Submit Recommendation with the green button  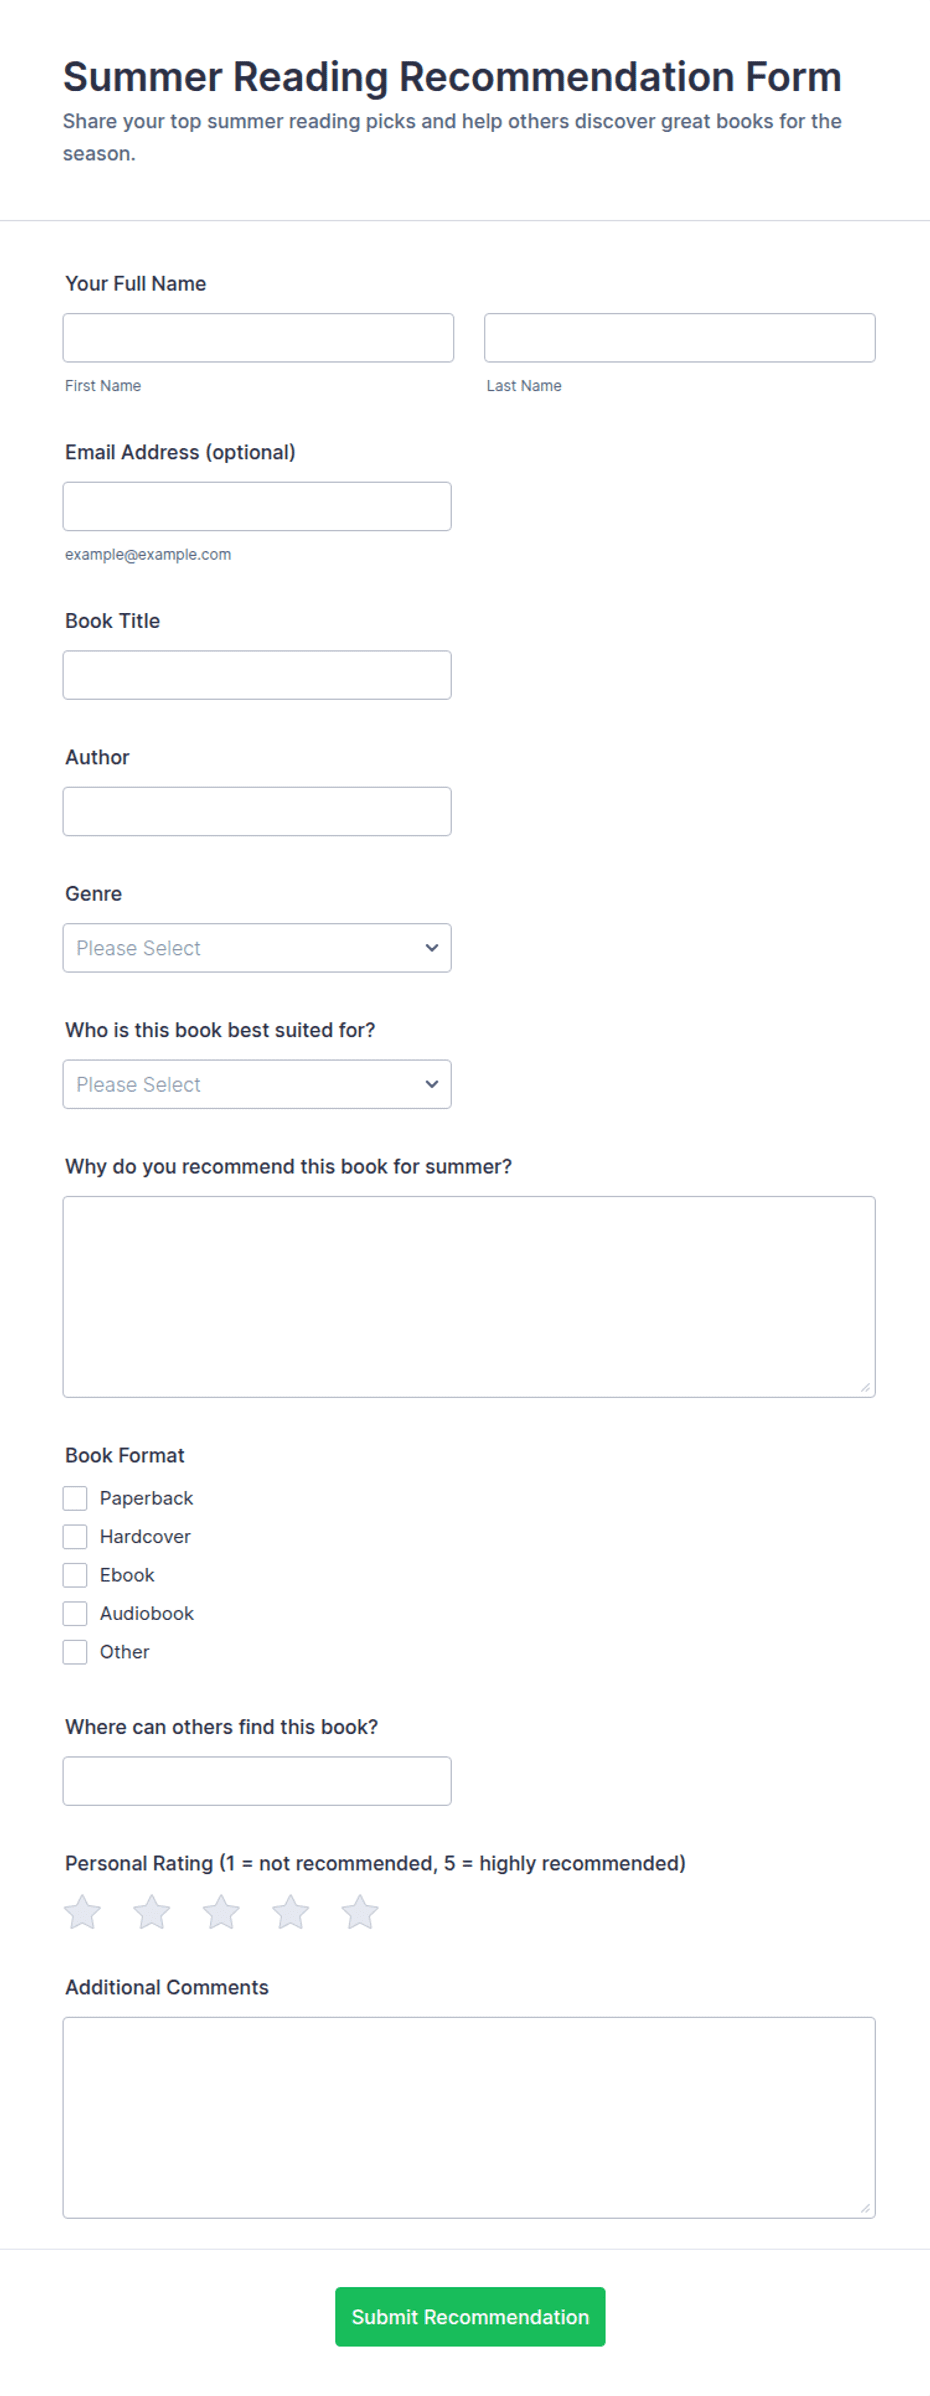coord(470,2316)
